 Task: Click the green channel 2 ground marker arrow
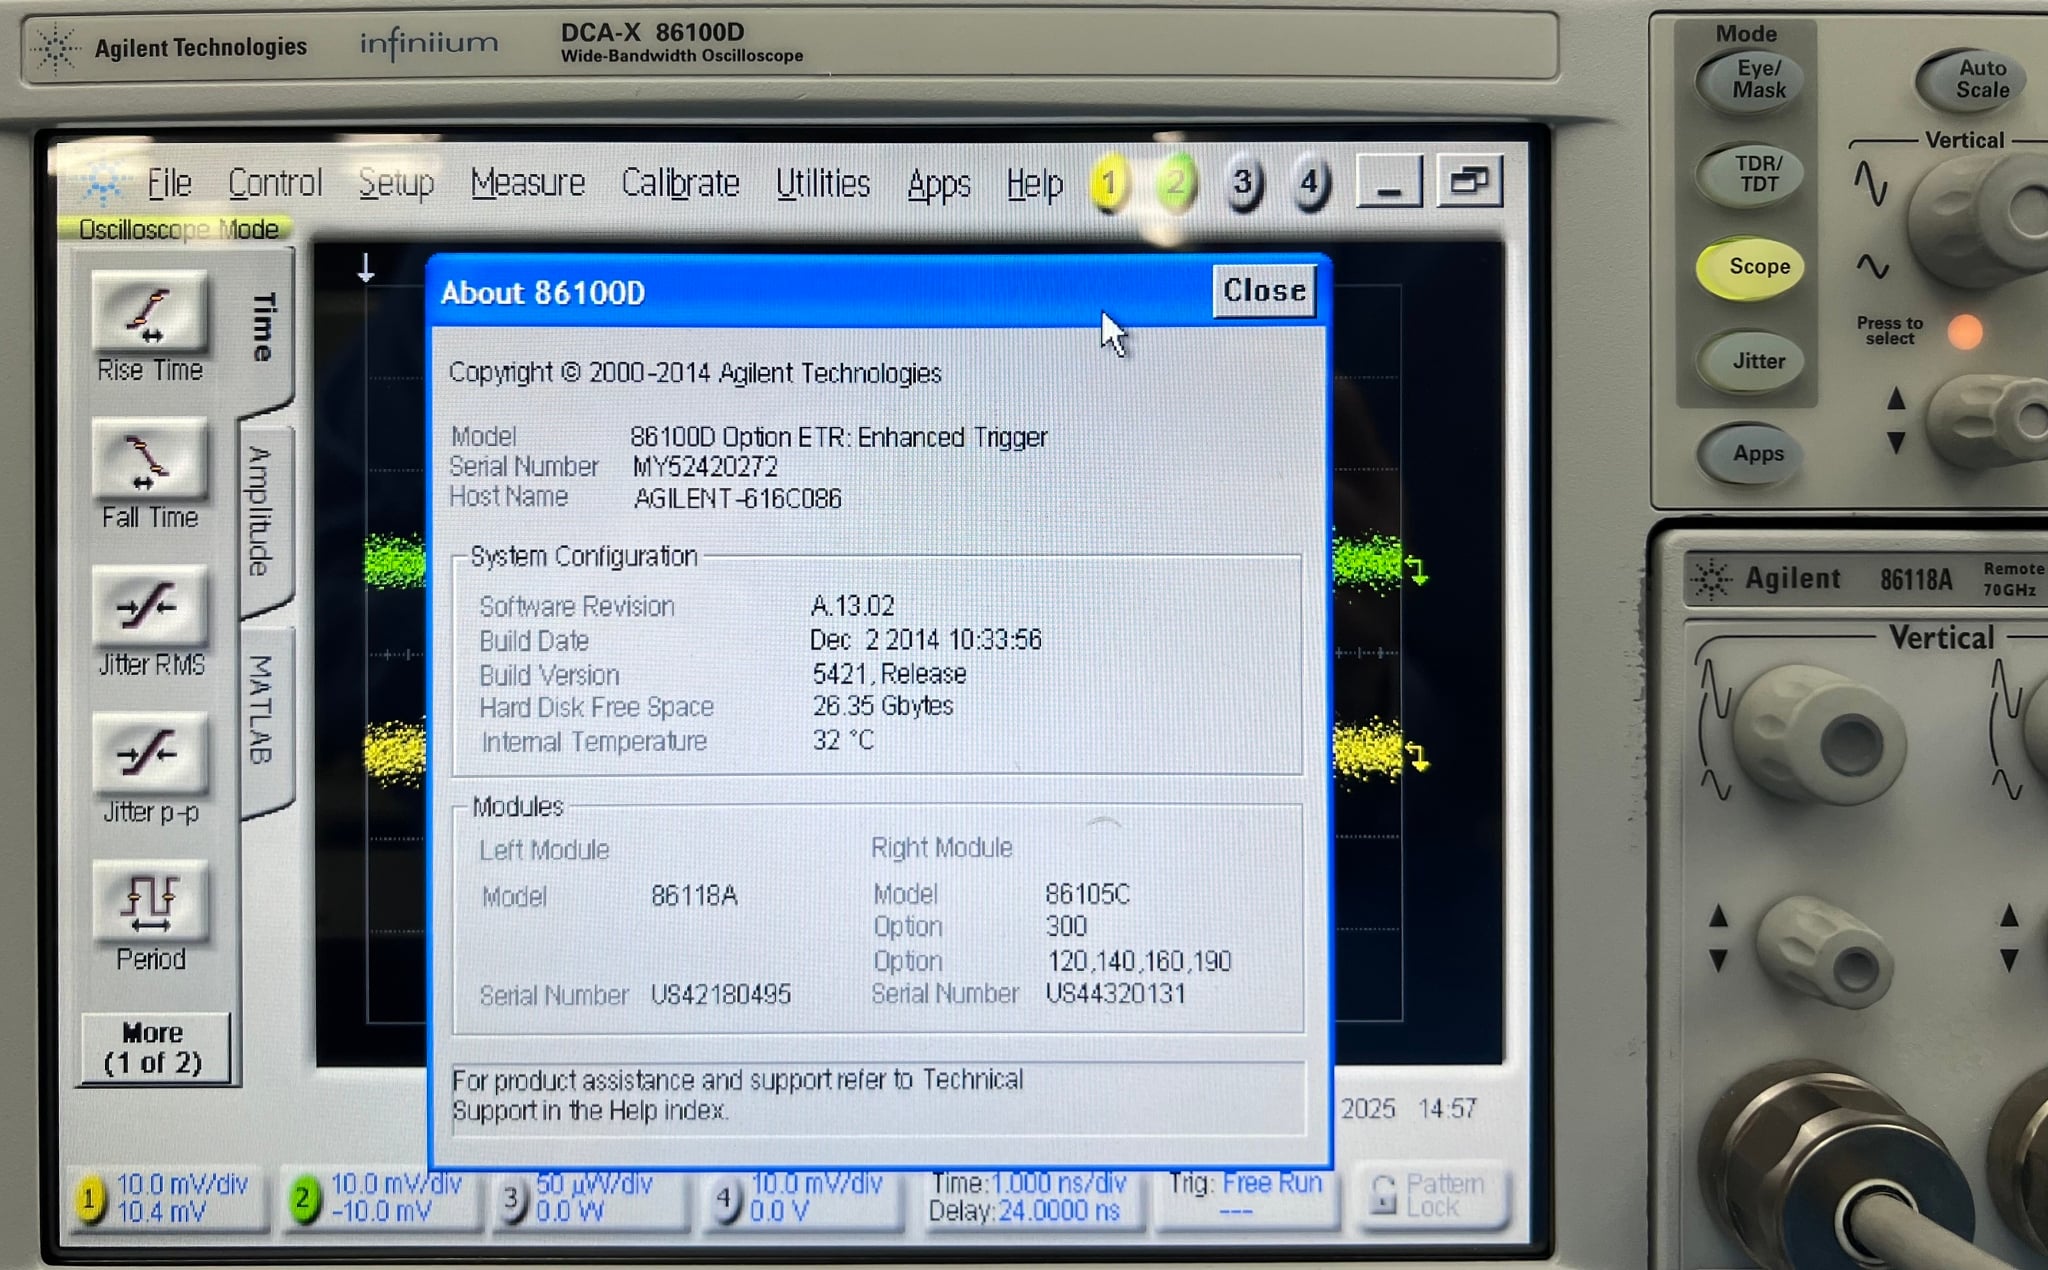pyautogui.click(x=1417, y=571)
